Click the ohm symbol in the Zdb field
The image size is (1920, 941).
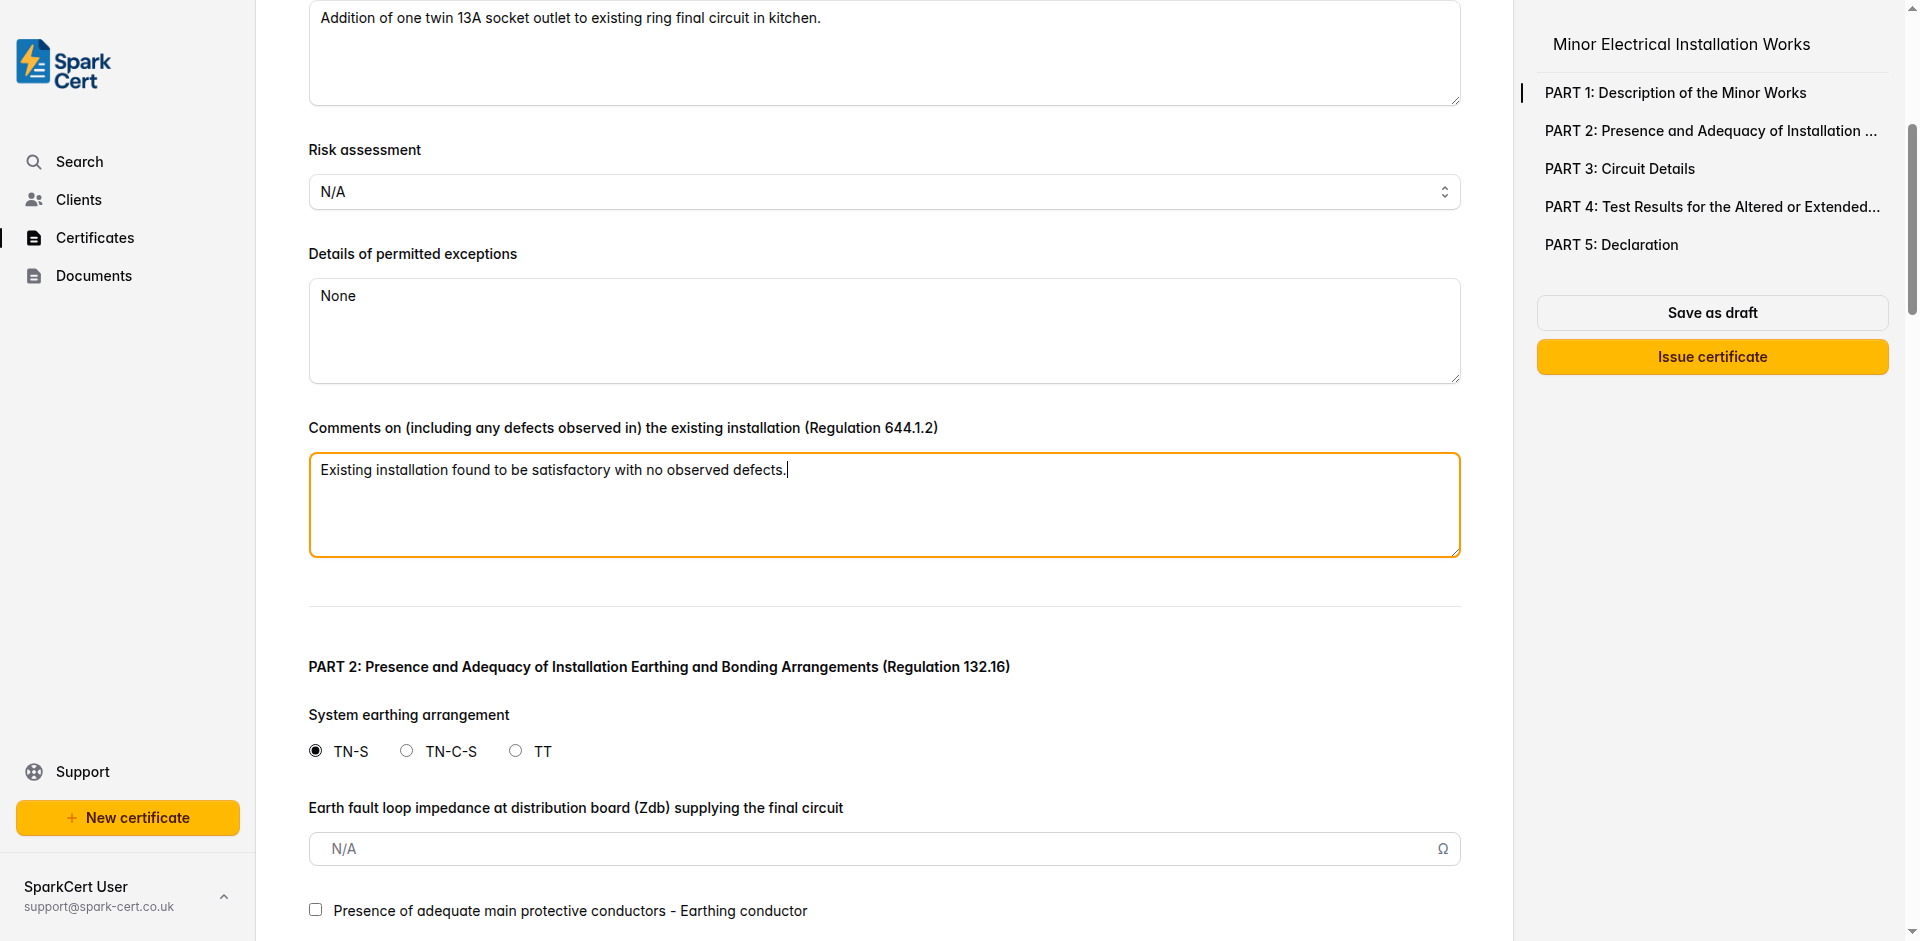[1443, 848]
